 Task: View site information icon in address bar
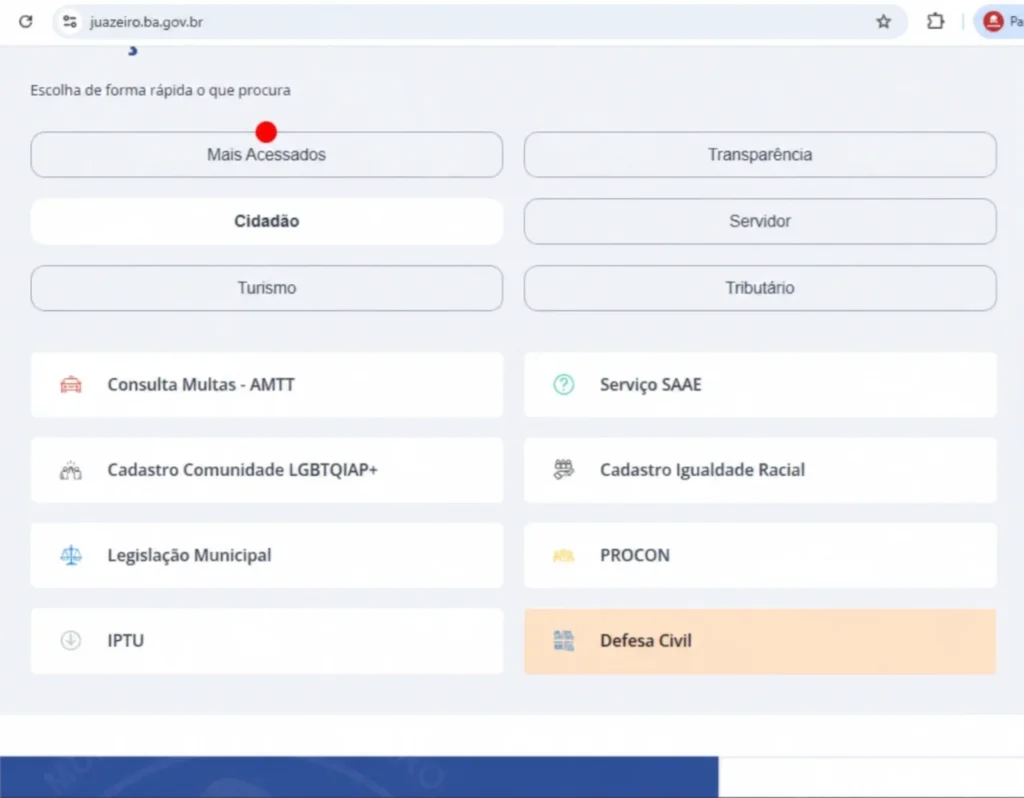pos(69,22)
